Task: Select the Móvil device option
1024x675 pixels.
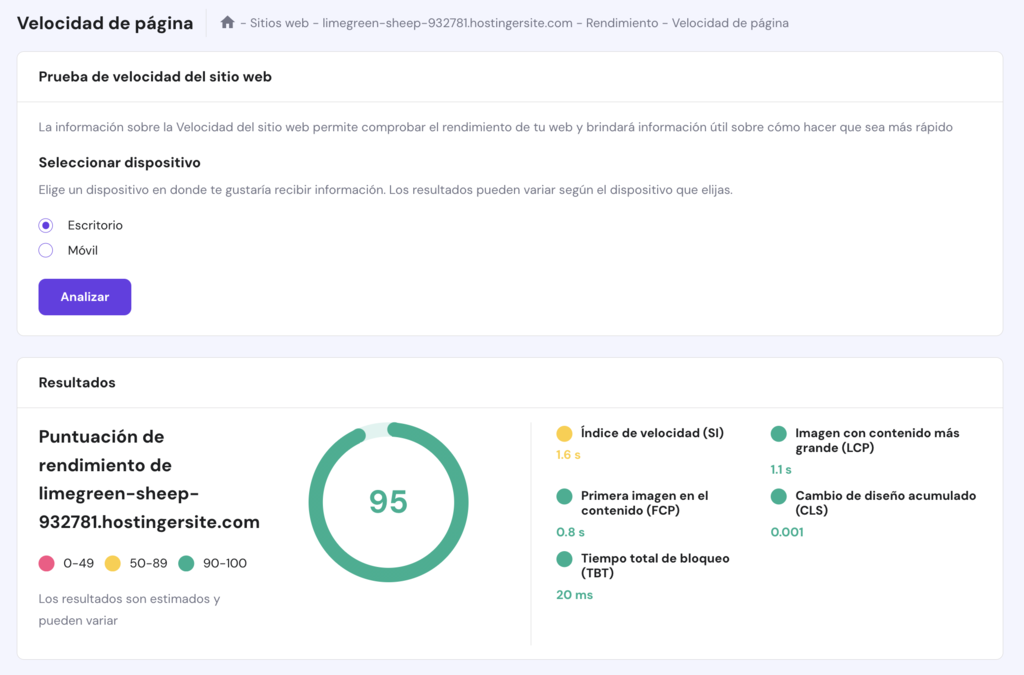Action: click(45, 250)
